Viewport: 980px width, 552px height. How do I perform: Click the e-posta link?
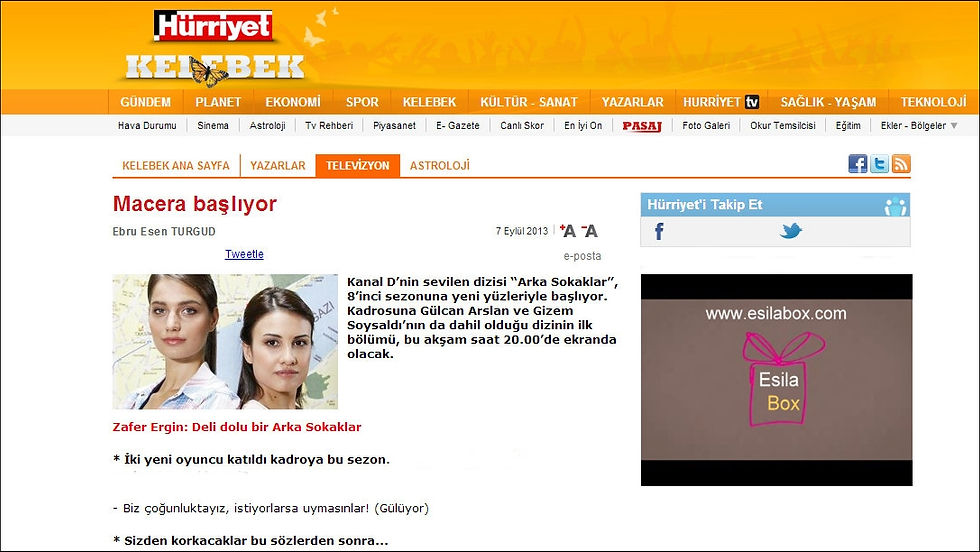582,256
